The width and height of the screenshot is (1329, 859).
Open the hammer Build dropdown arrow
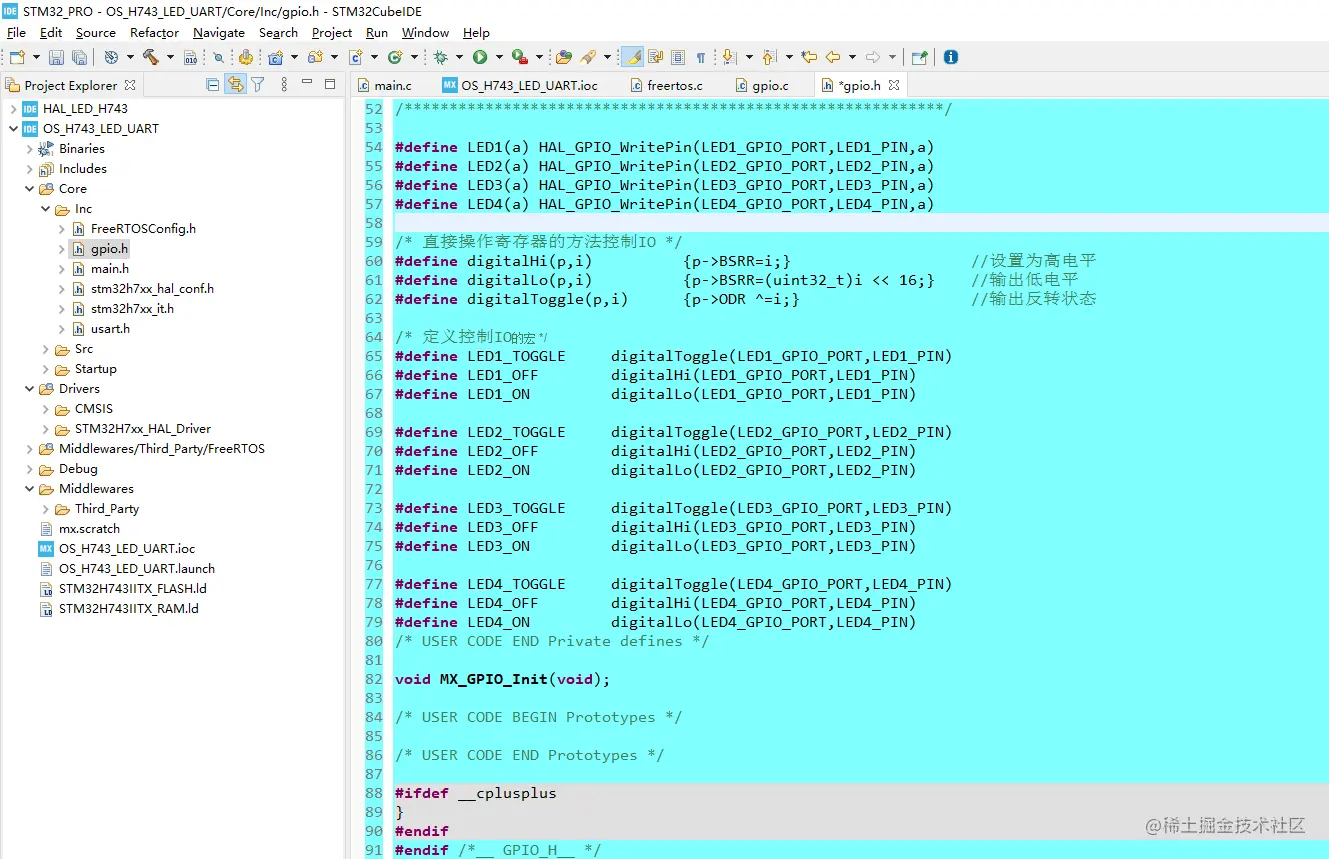170,57
